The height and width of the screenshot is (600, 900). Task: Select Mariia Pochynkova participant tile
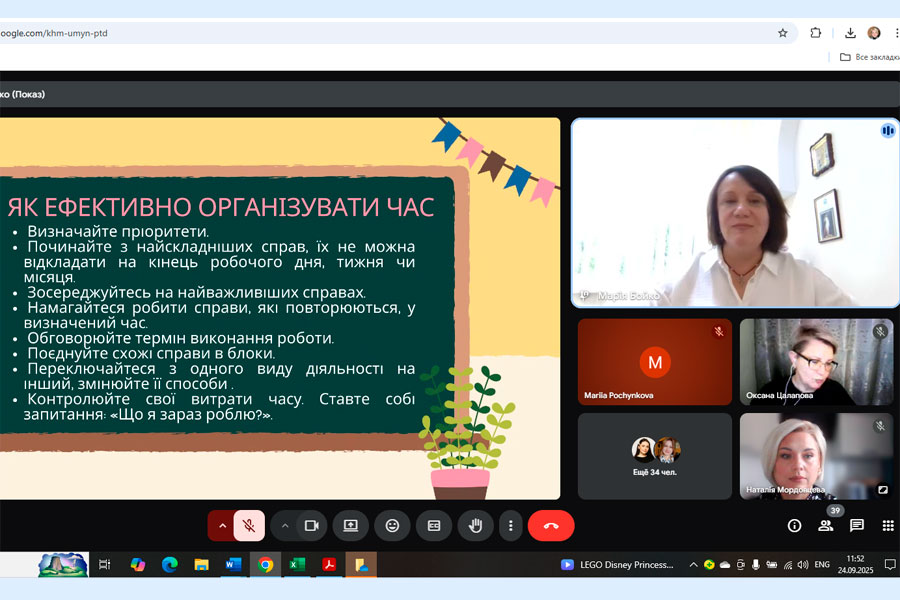pyautogui.click(x=655, y=362)
